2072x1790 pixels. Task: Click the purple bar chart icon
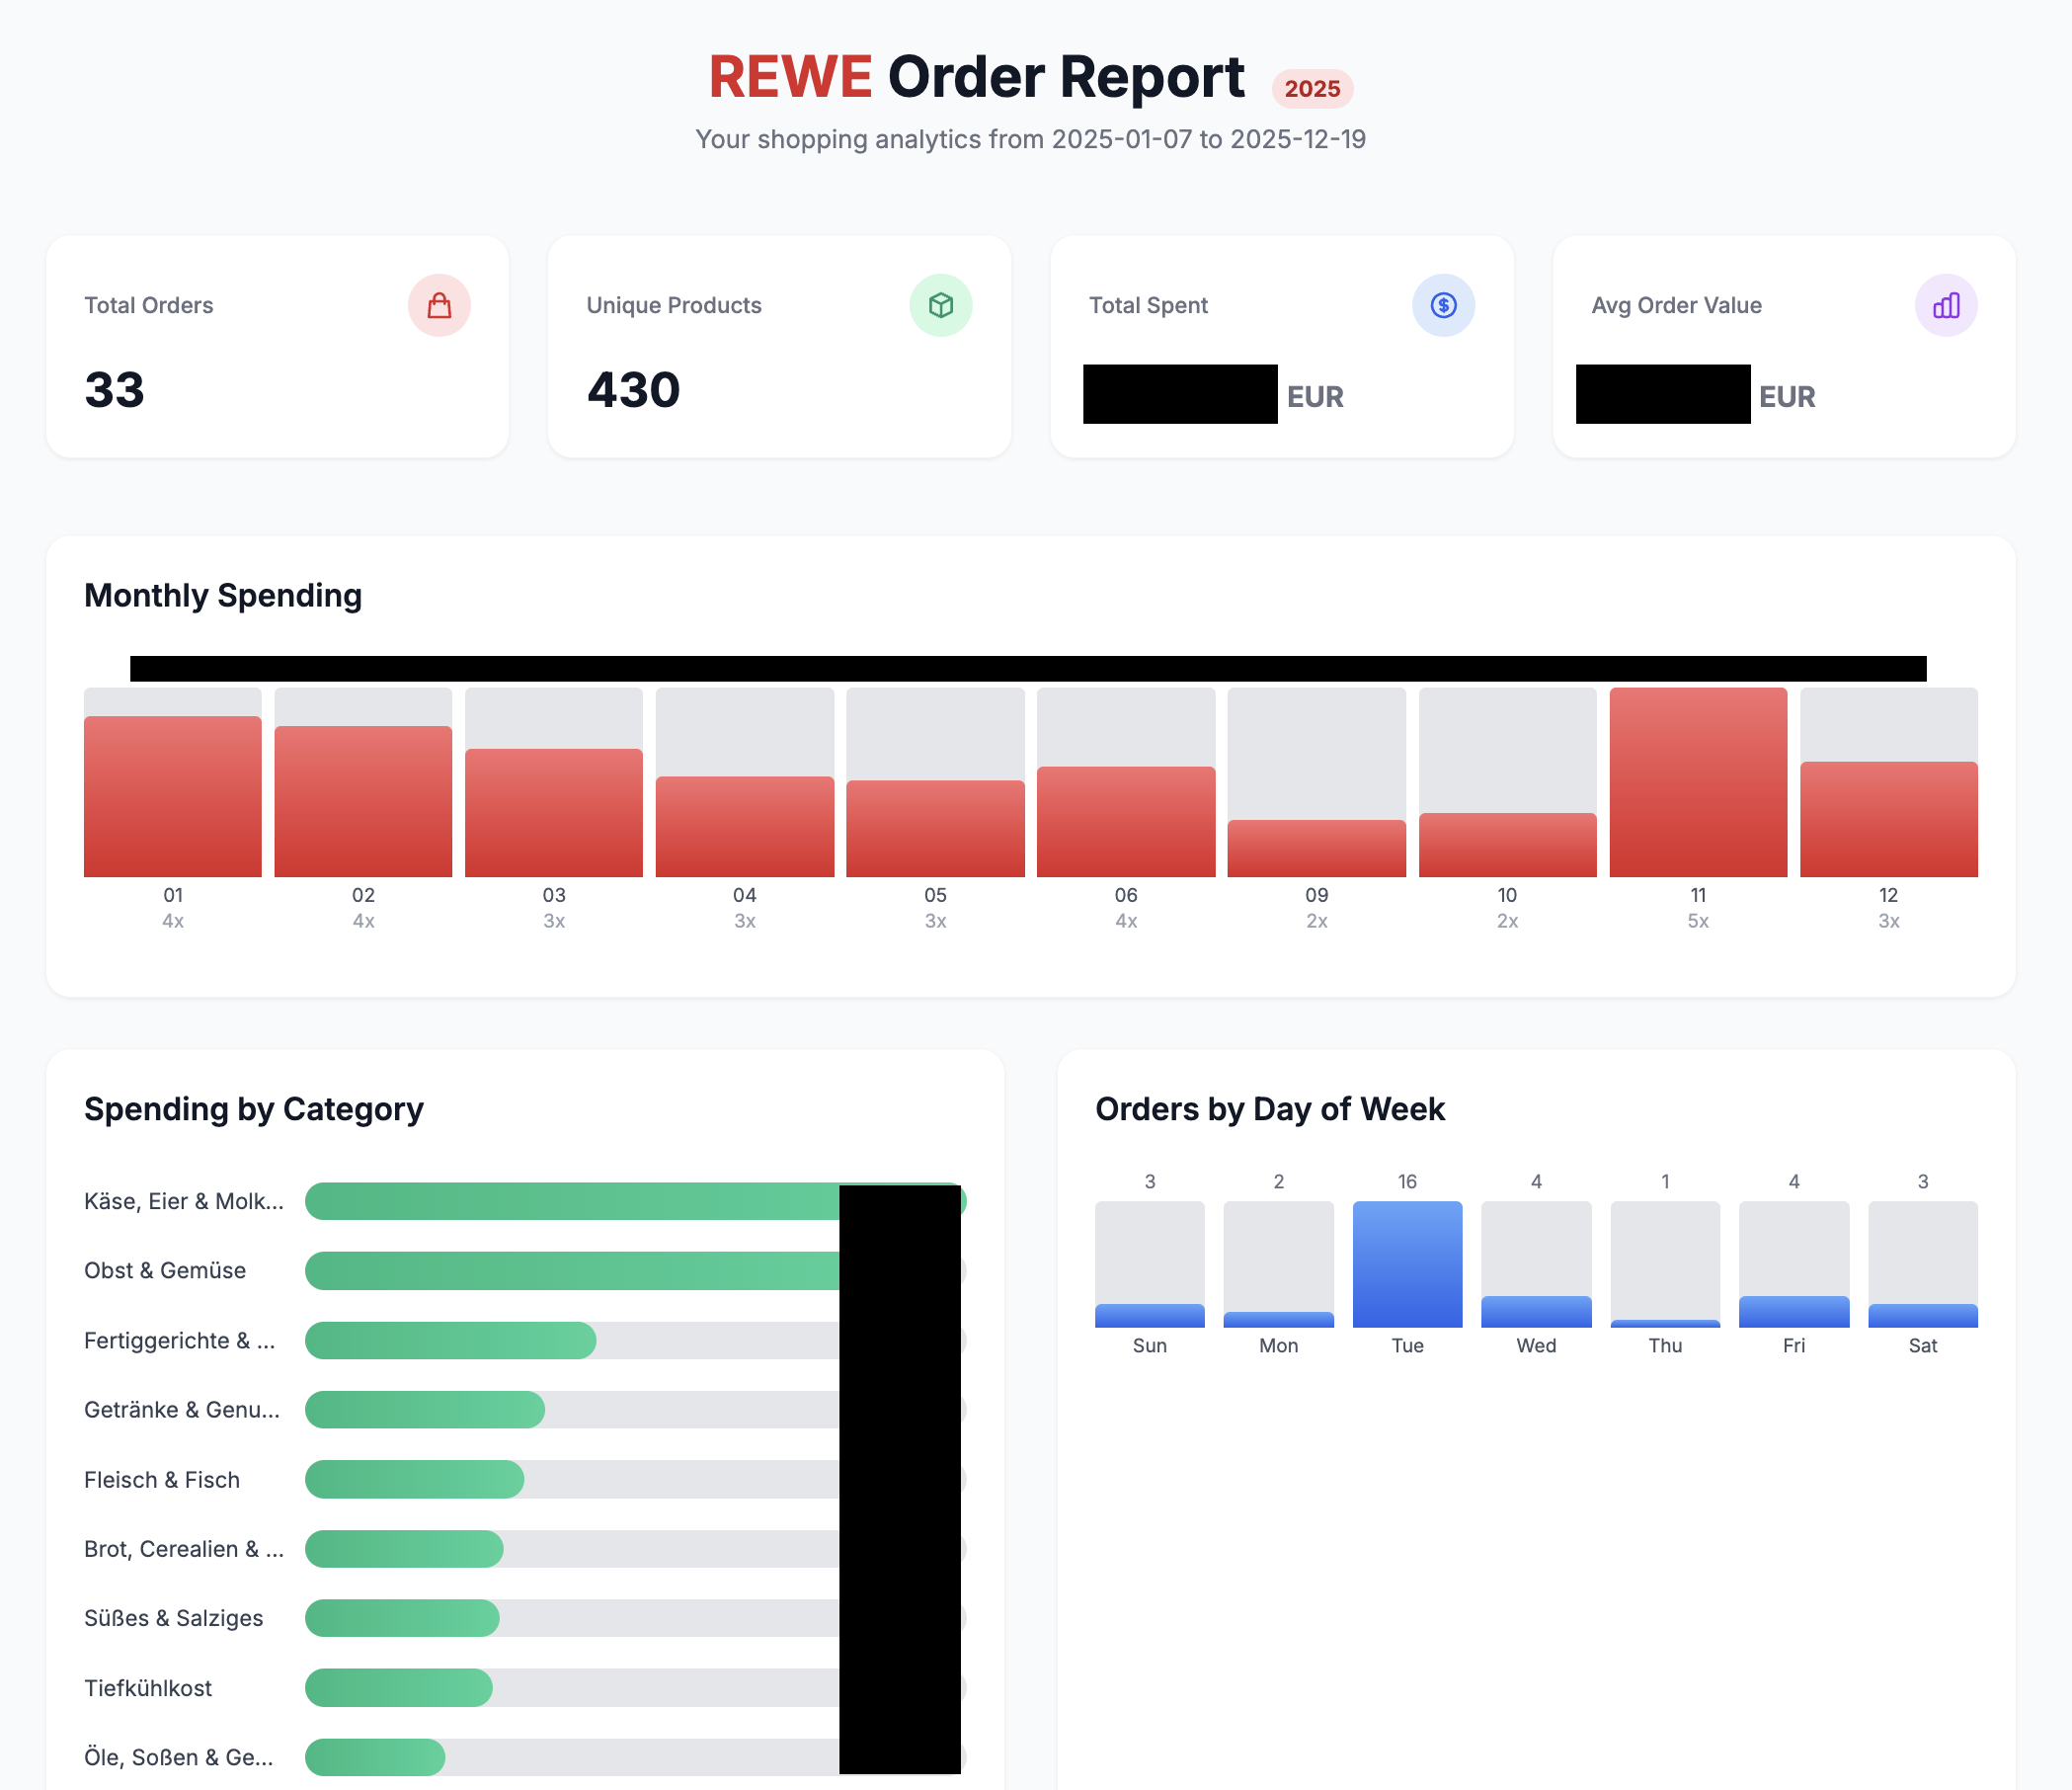[1945, 305]
